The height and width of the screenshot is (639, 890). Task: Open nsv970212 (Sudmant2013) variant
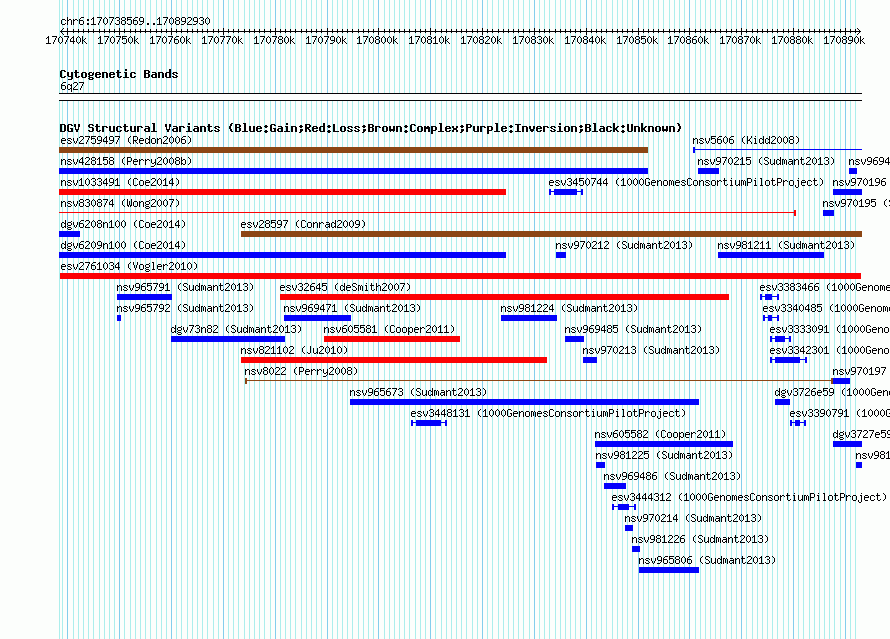[x=624, y=245]
